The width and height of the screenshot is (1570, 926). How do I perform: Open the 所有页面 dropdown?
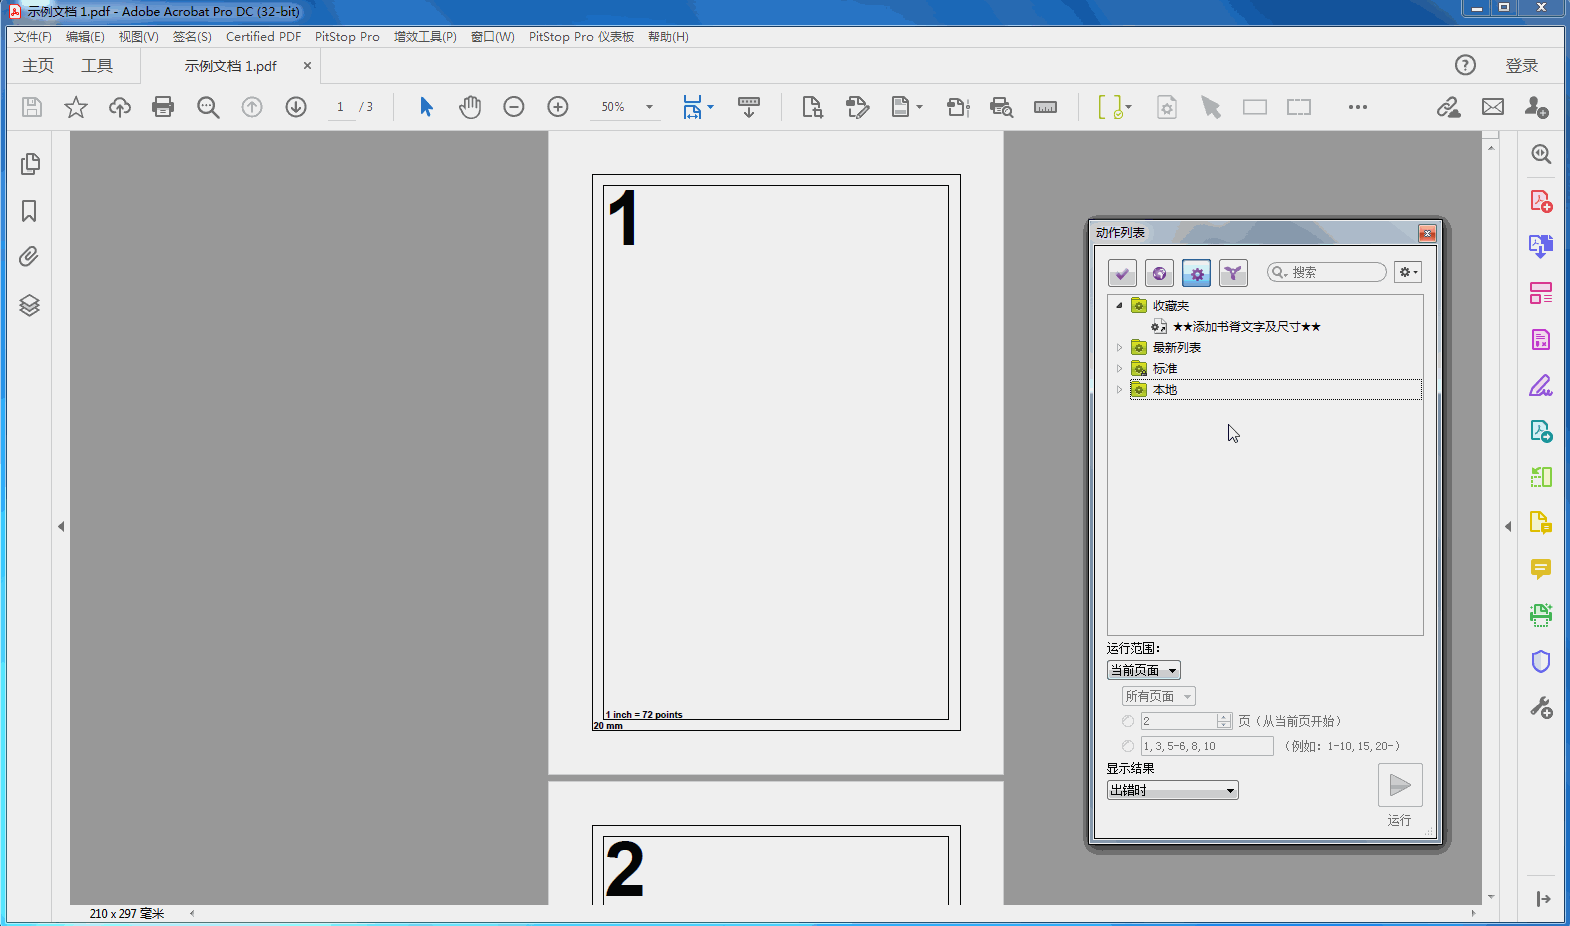tap(1159, 696)
